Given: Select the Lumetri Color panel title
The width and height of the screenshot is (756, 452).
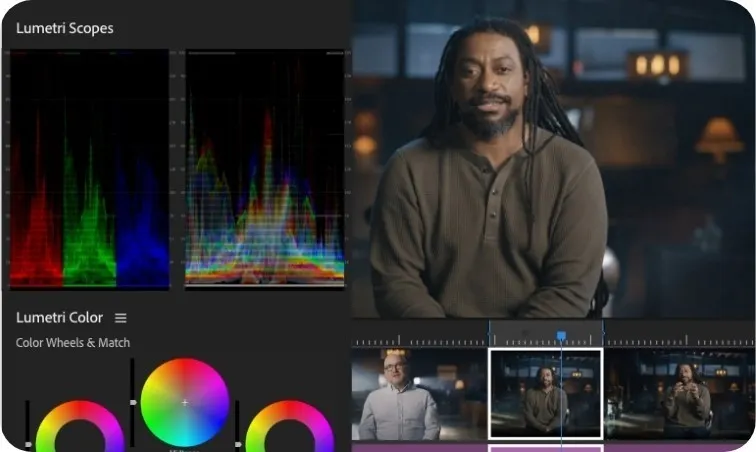Looking at the screenshot, I should pyautogui.click(x=59, y=317).
